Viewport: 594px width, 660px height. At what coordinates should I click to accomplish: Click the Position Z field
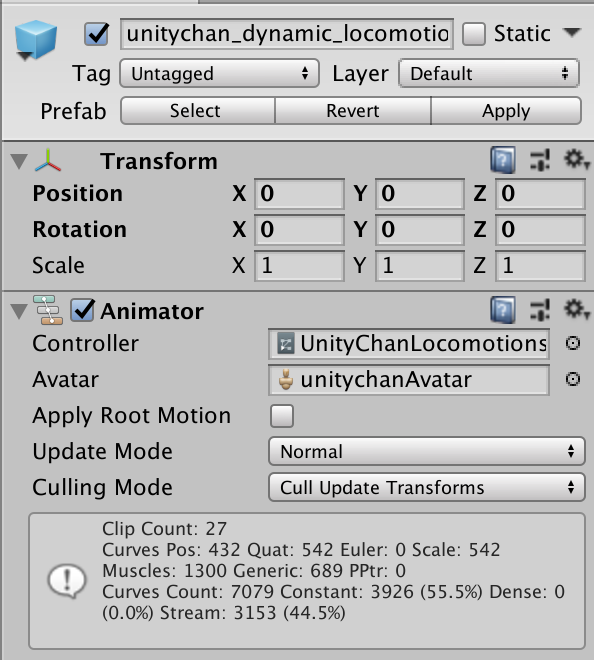pyautogui.click(x=541, y=194)
